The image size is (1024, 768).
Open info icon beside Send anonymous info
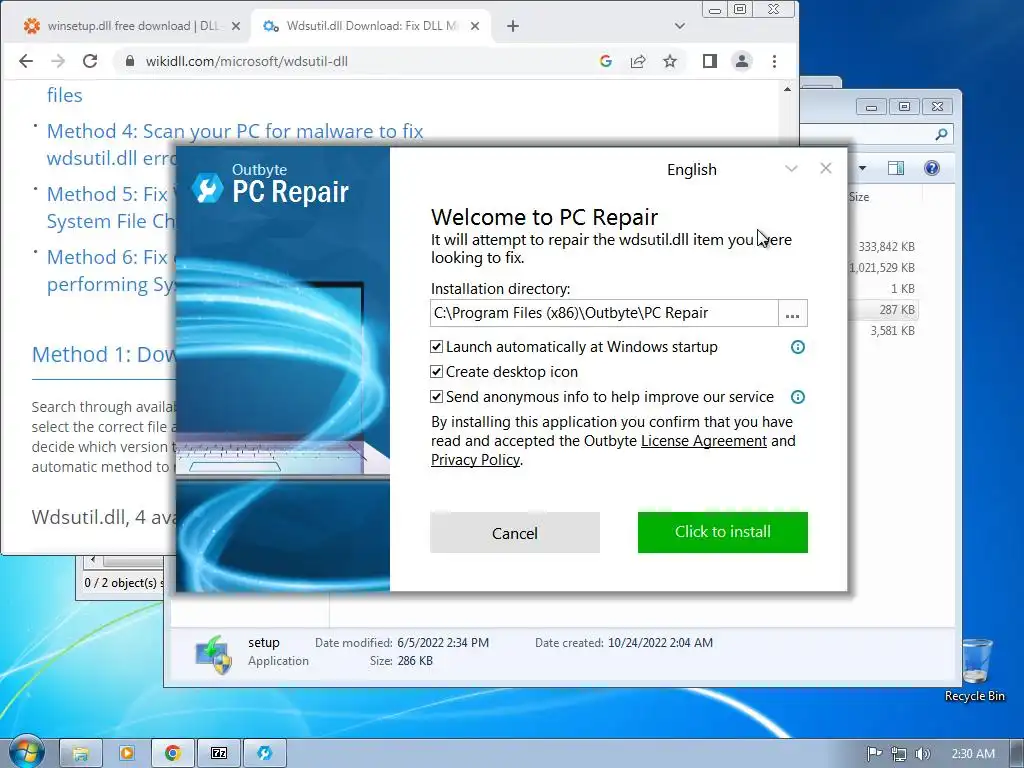click(x=797, y=397)
